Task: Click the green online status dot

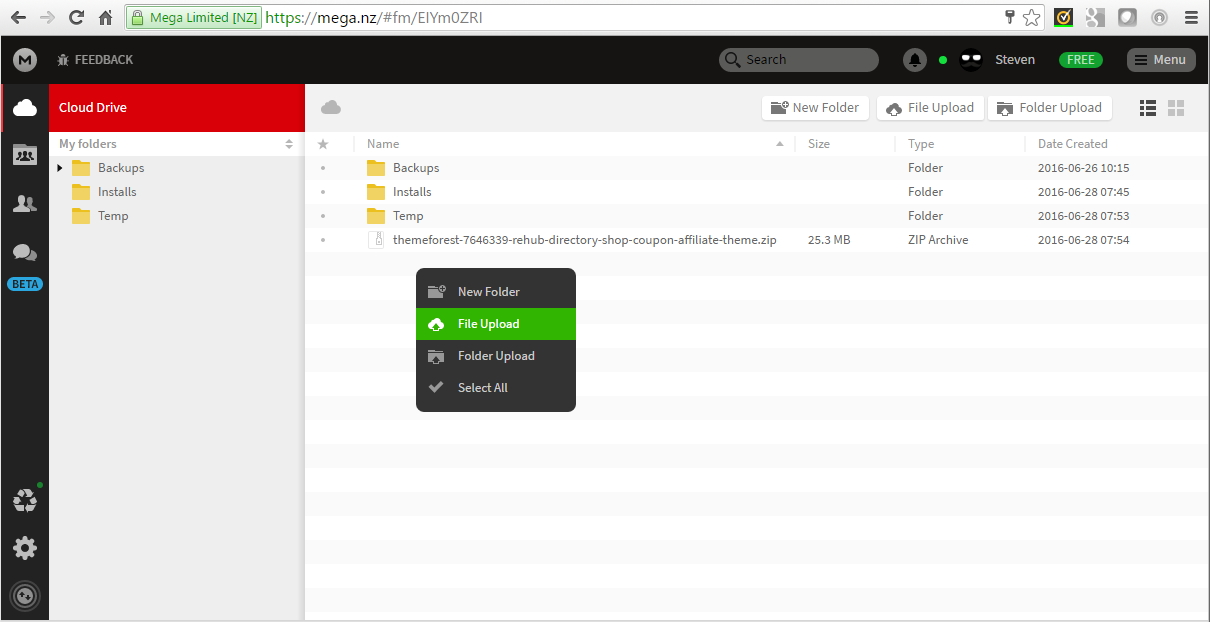Action: point(943,60)
